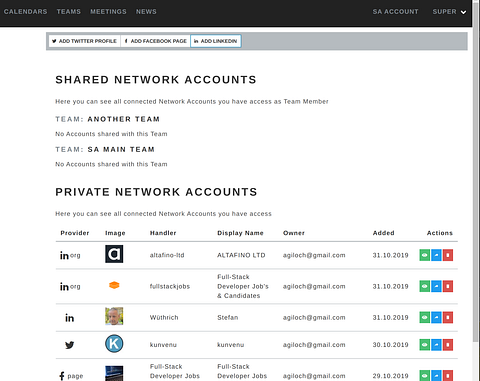The image size is (480, 381).
Task: Click the blue share icon for altafino-ltd
Action: (436, 255)
